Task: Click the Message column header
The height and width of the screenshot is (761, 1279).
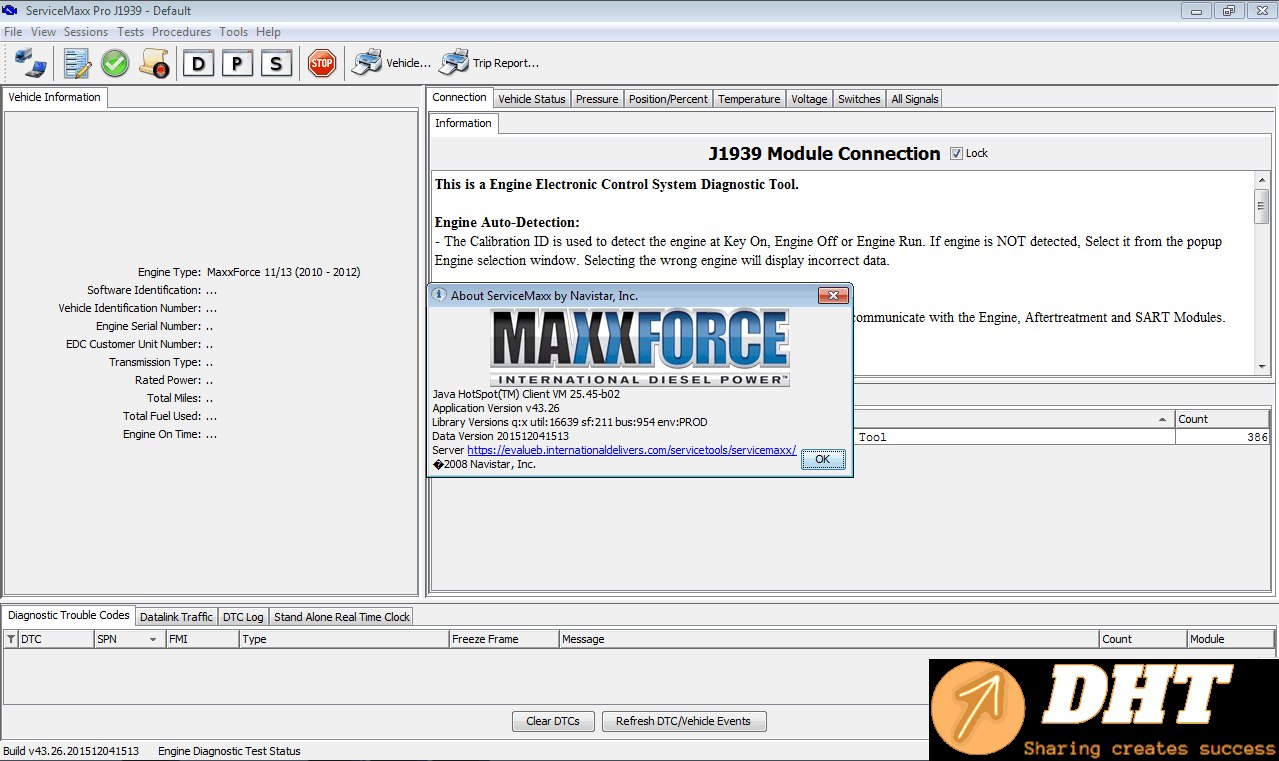Action: tap(829, 639)
